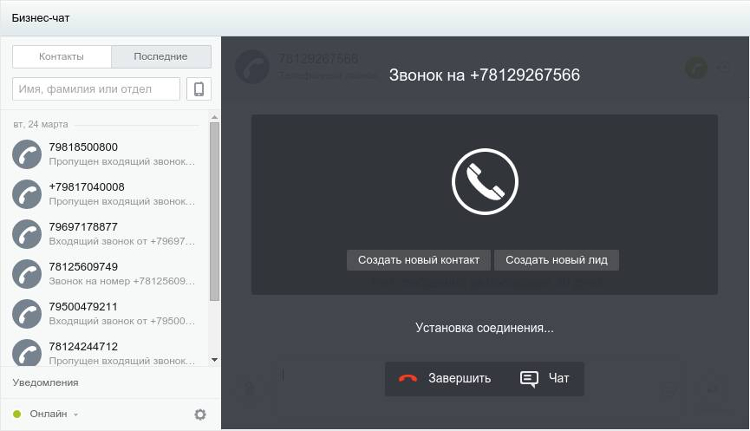Click the large circular call handset icon
The image size is (750, 431).
tap(485, 181)
